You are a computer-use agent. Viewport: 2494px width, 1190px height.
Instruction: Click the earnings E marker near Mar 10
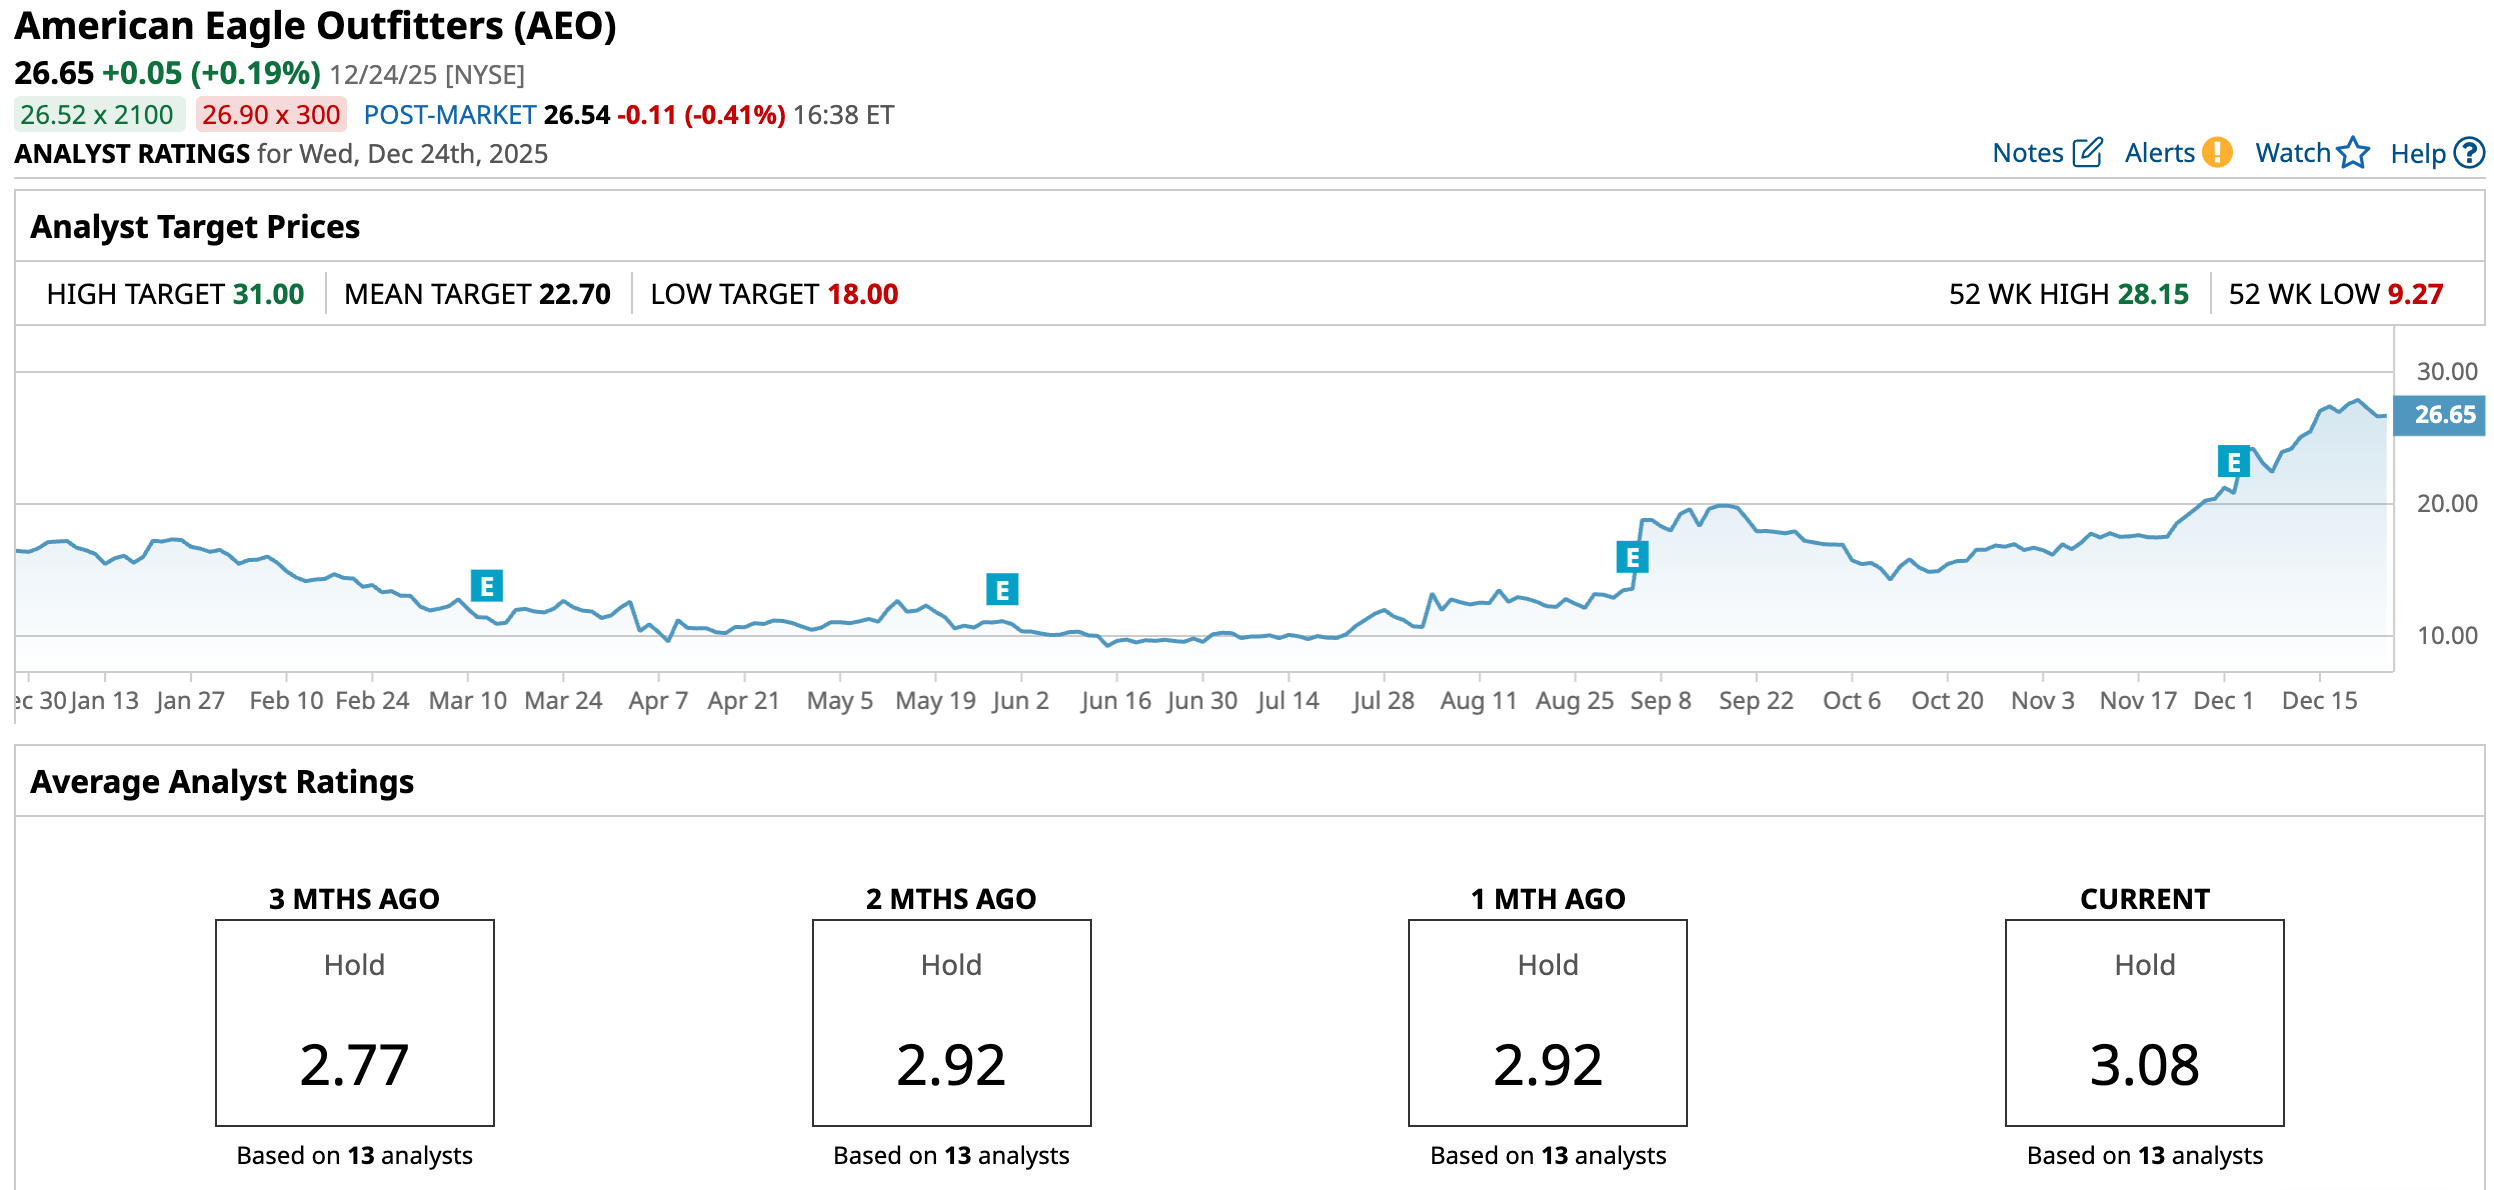tap(487, 586)
